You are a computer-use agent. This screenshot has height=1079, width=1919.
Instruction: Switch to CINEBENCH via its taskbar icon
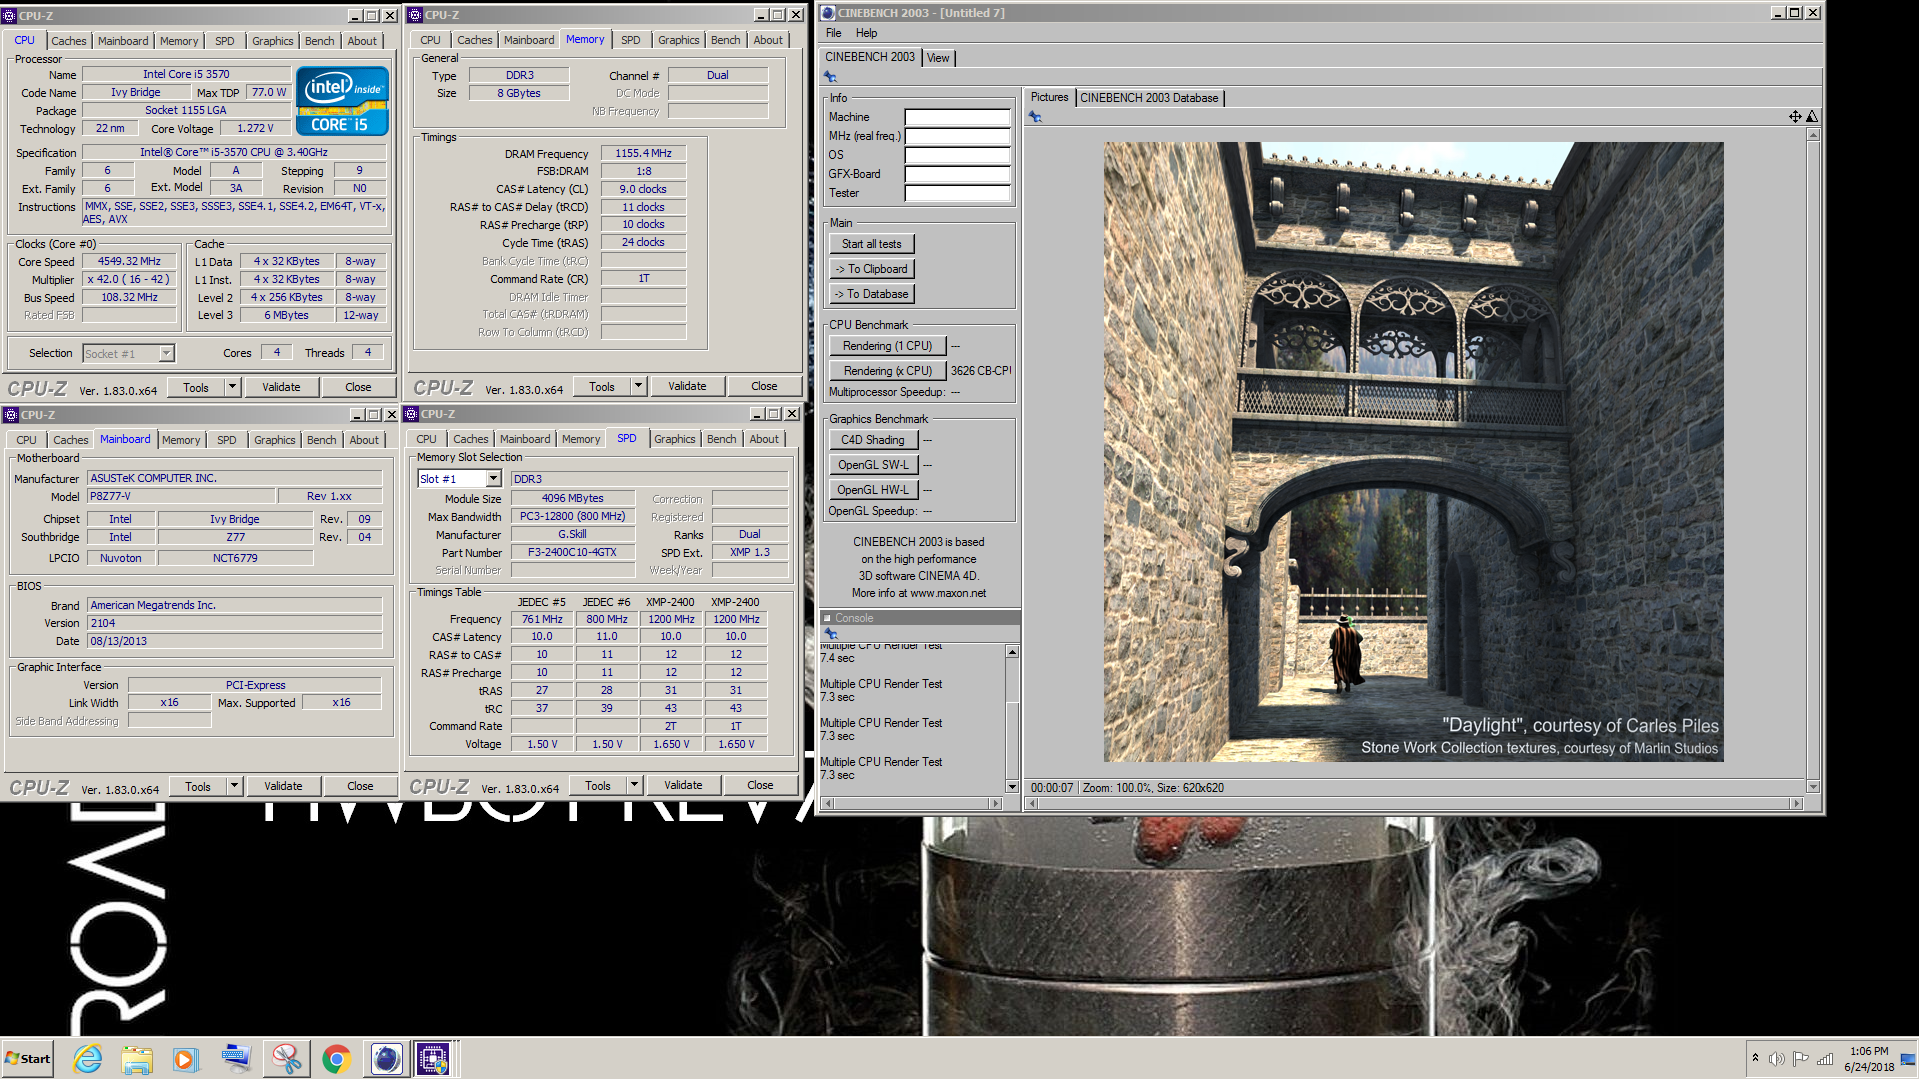386,1058
